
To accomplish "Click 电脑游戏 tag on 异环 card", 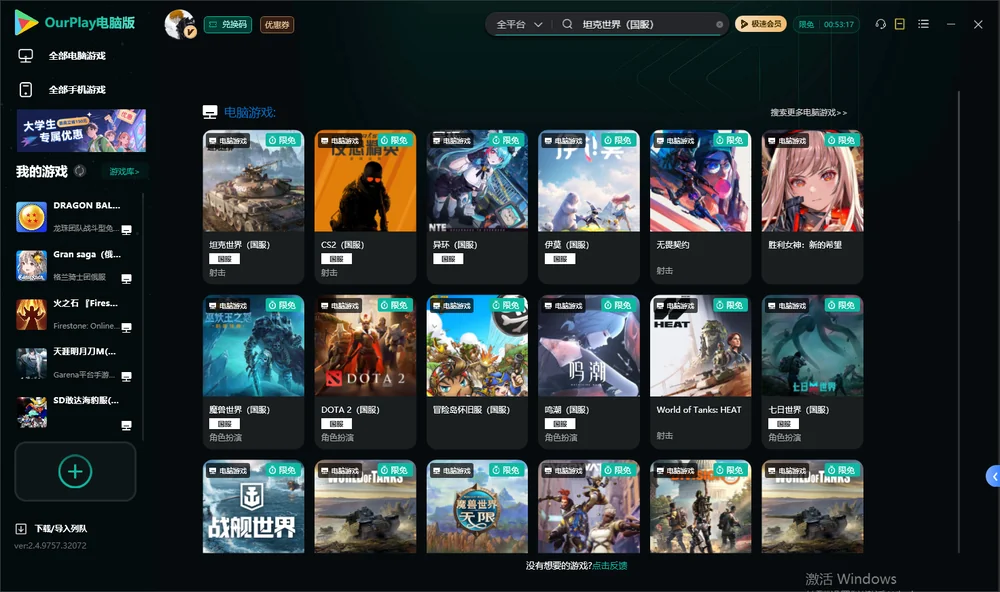I will [x=452, y=140].
